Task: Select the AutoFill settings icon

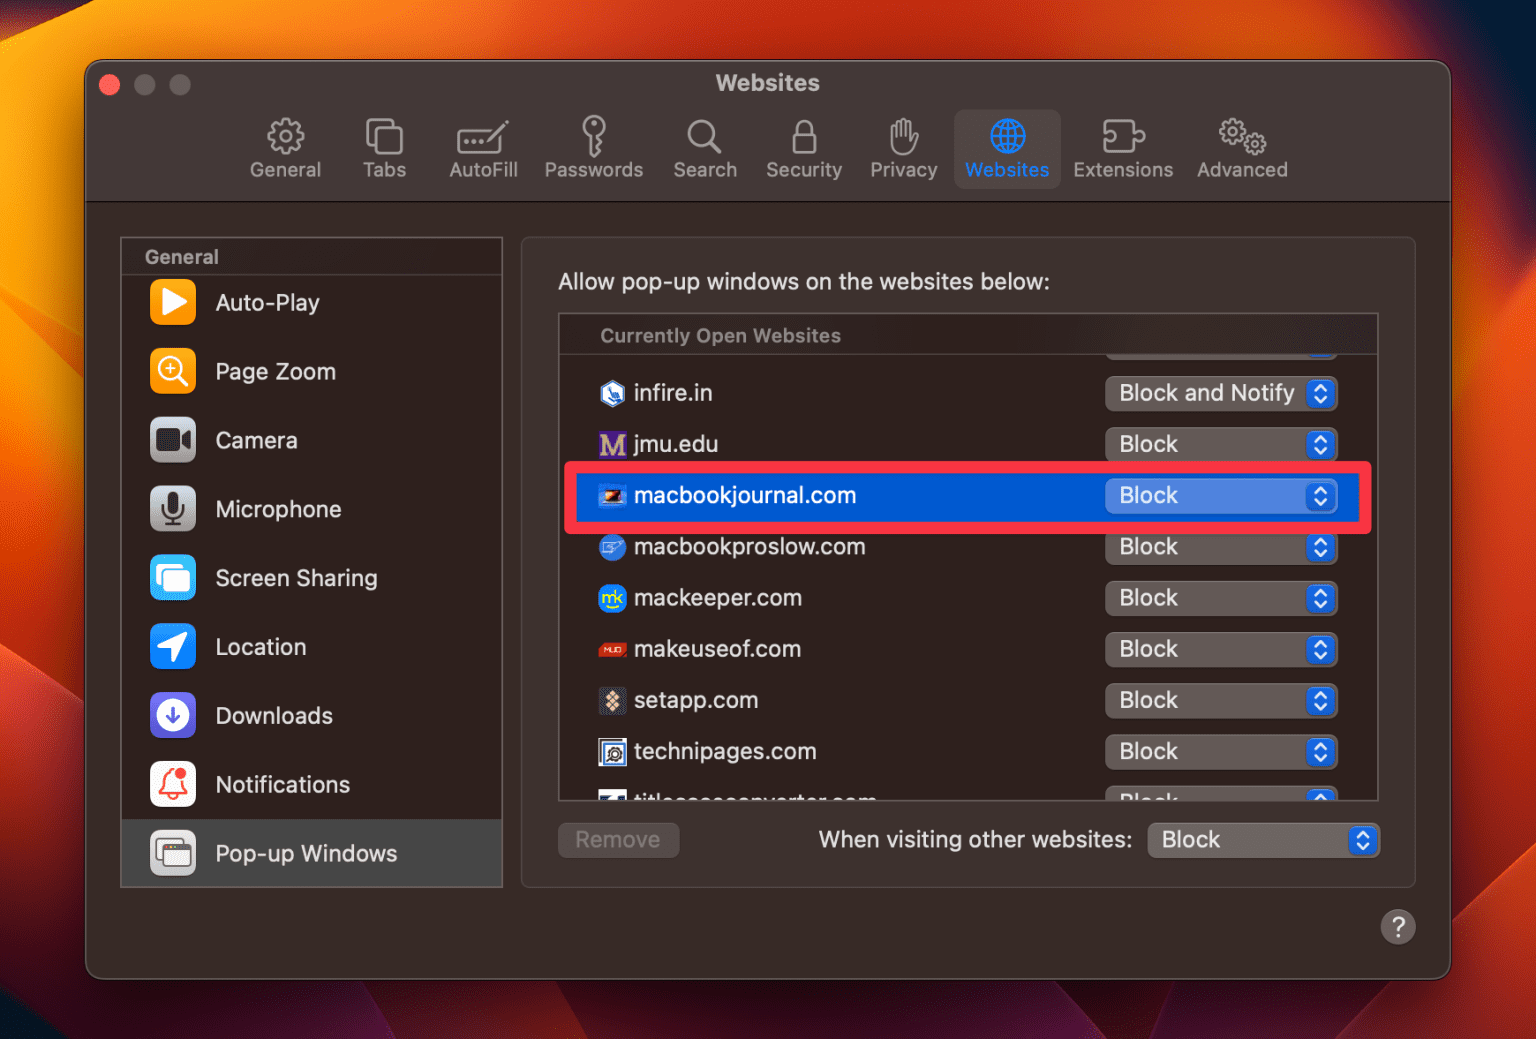Action: coord(483,147)
